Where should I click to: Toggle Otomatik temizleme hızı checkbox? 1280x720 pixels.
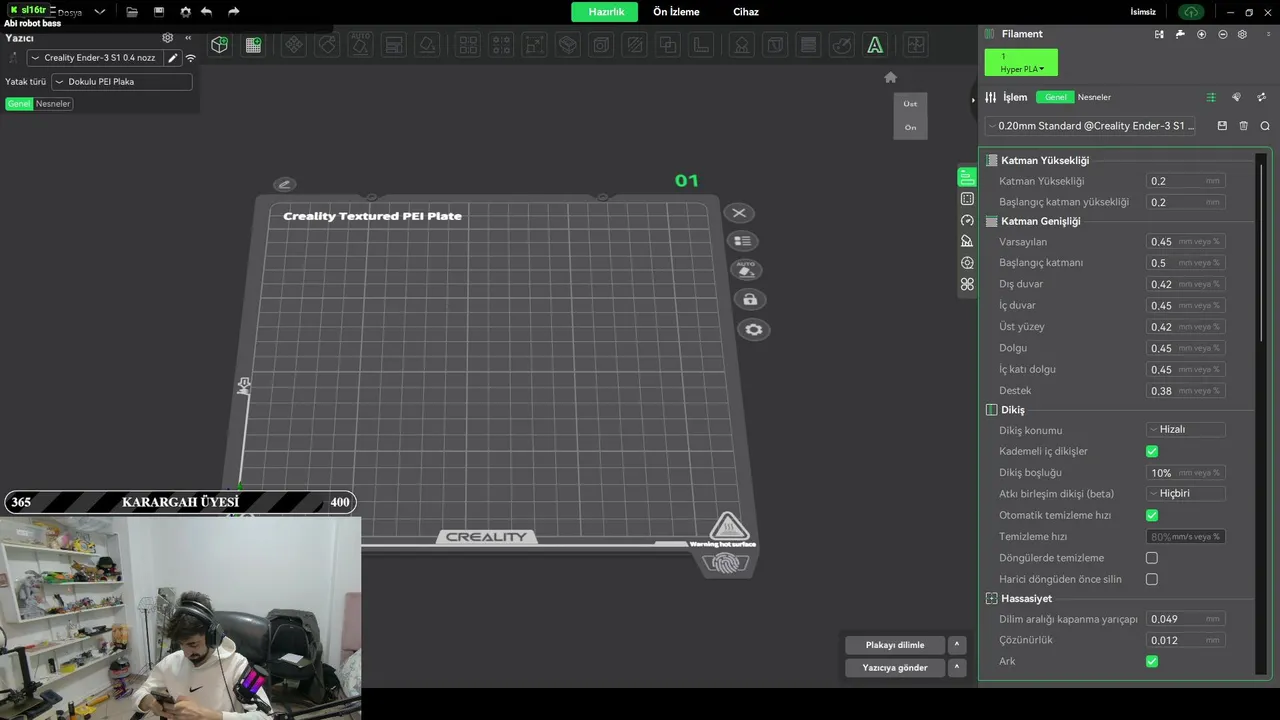(1152, 515)
